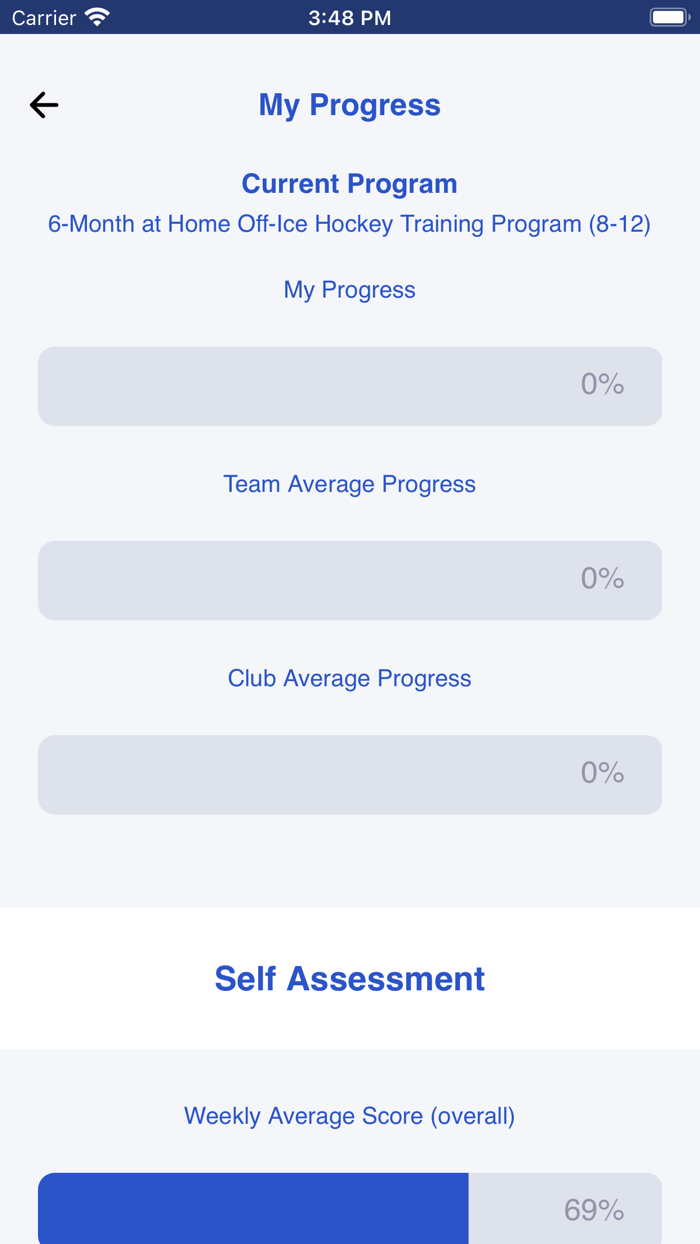Viewport: 700px width, 1244px height.
Task: Select the Current Program heading
Action: [x=349, y=184]
